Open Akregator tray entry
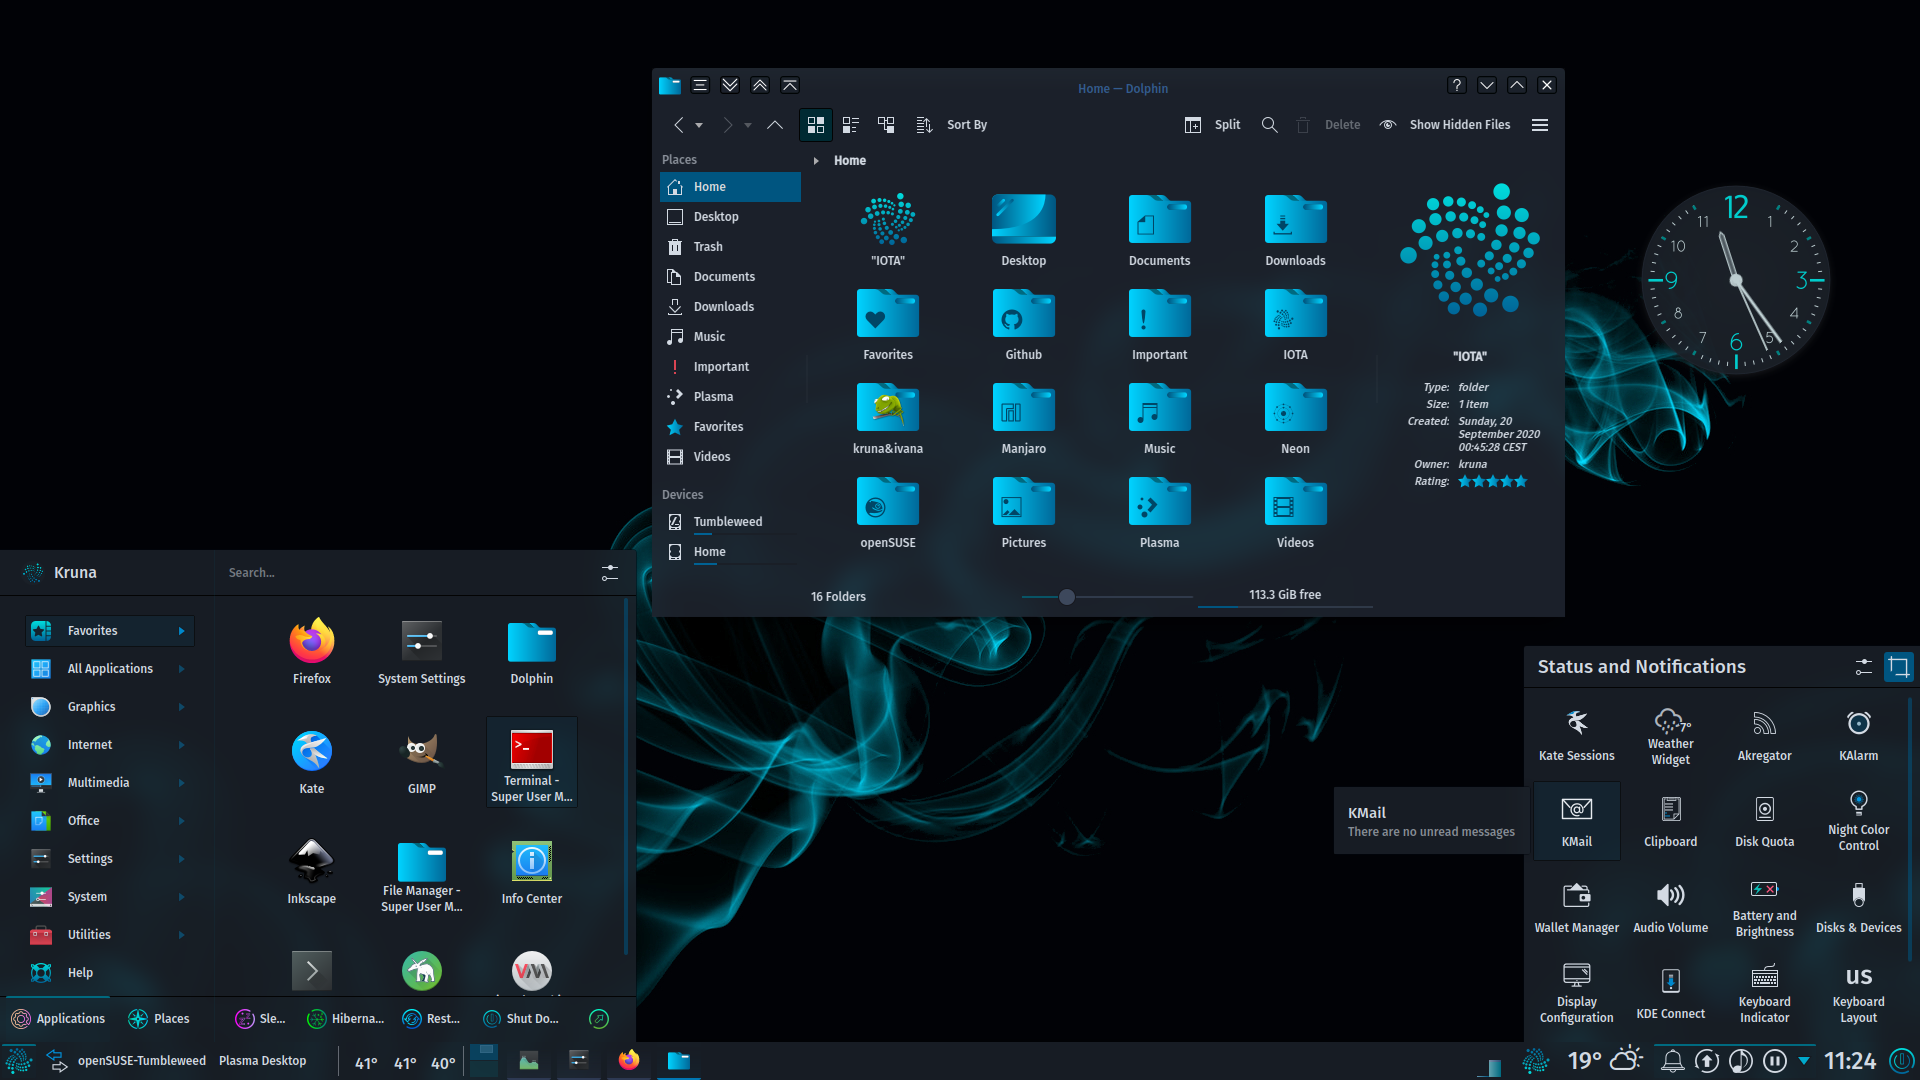The image size is (1920, 1080). click(x=1765, y=736)
